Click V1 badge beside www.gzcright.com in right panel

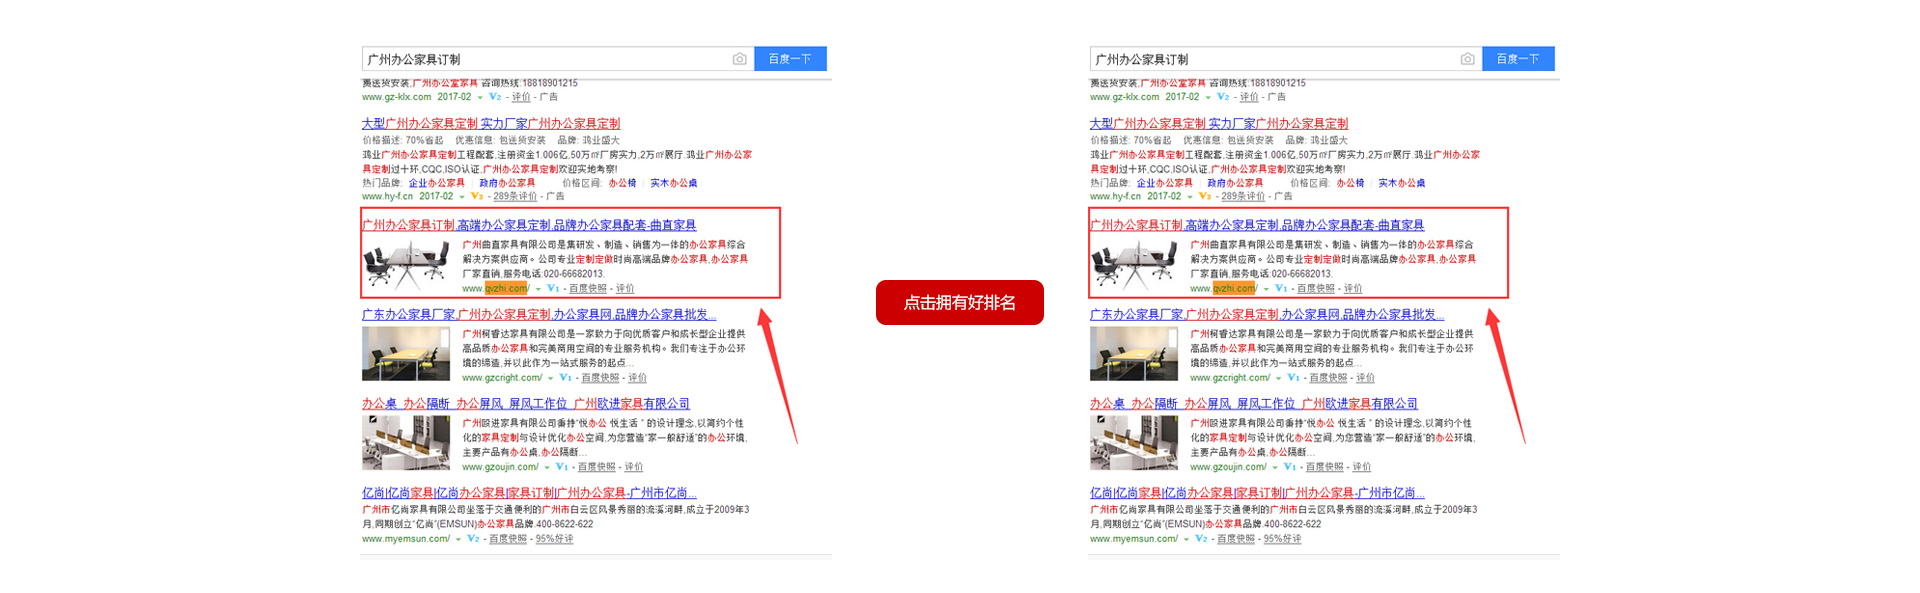click(1293, 378)
